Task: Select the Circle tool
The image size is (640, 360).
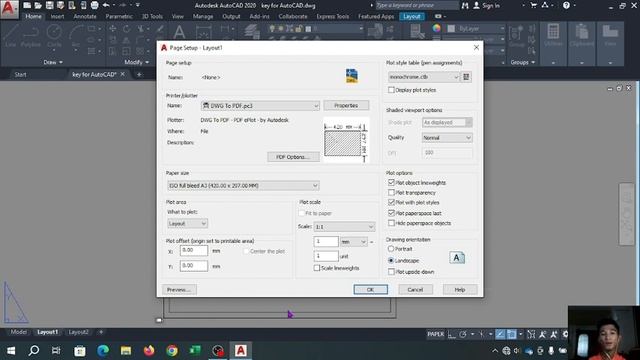Action: [54, 36]
